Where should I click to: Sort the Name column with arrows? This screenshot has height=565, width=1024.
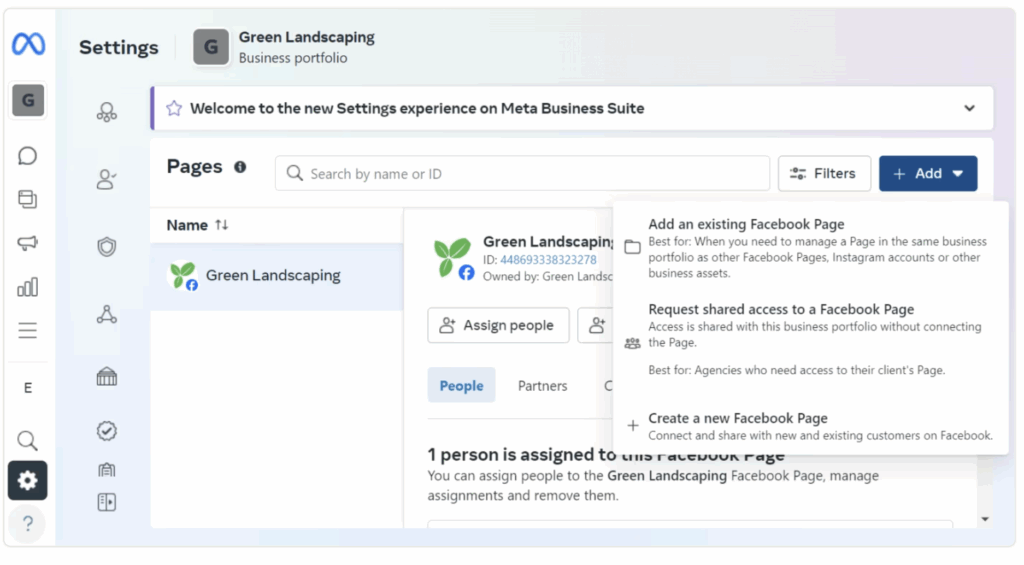222,225
